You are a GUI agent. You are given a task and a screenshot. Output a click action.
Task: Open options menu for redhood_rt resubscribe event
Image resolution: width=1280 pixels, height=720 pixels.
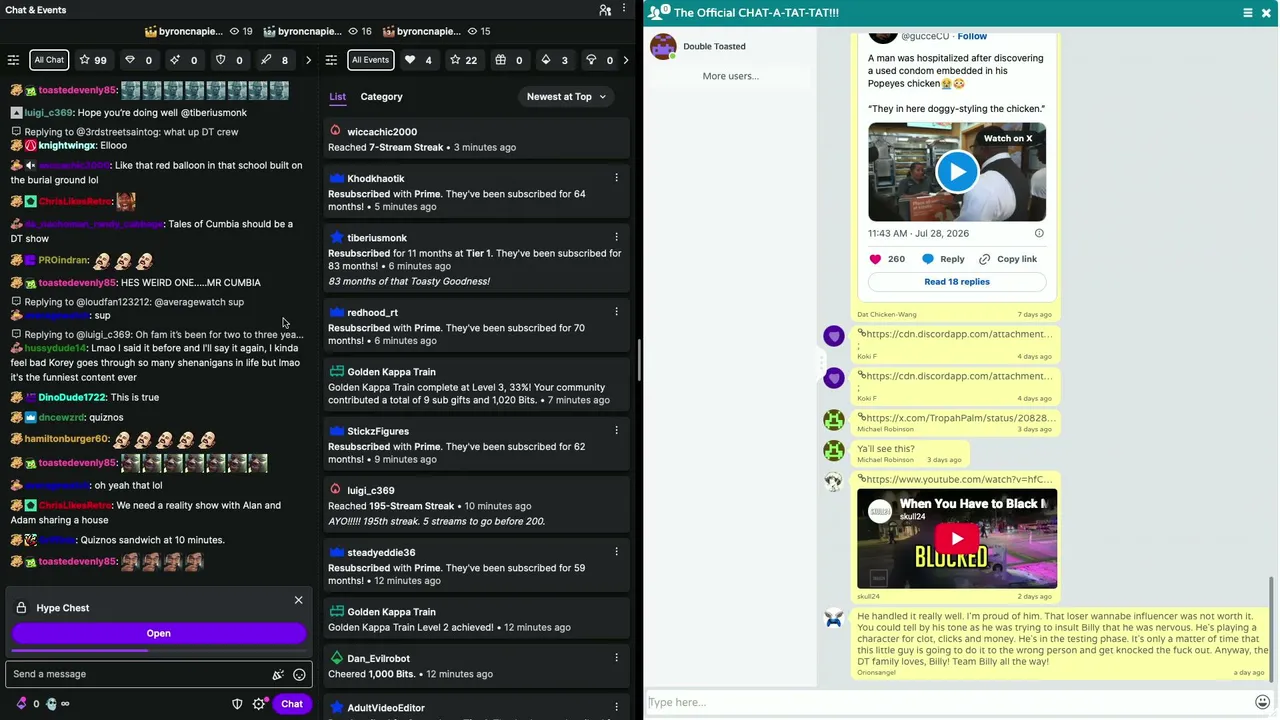tap(616, 312)
